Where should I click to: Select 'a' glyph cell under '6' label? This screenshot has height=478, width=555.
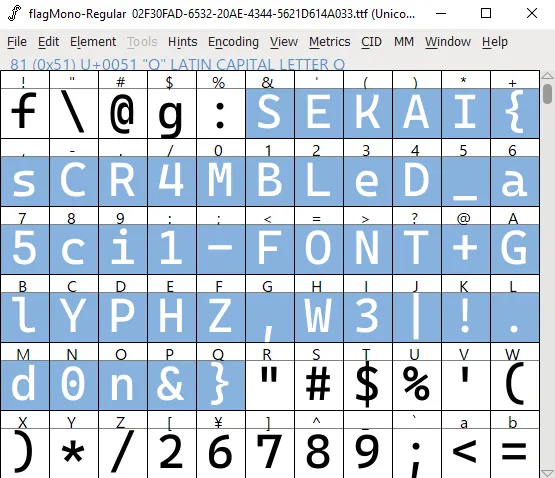pos(515,181)
